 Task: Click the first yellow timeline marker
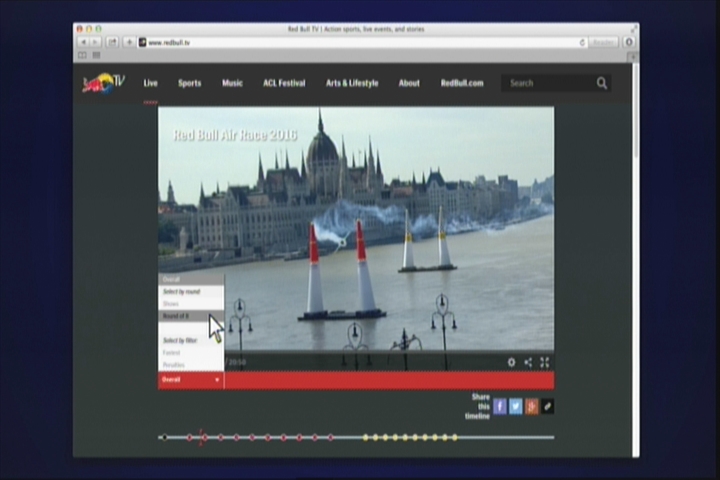coord(366,437)
